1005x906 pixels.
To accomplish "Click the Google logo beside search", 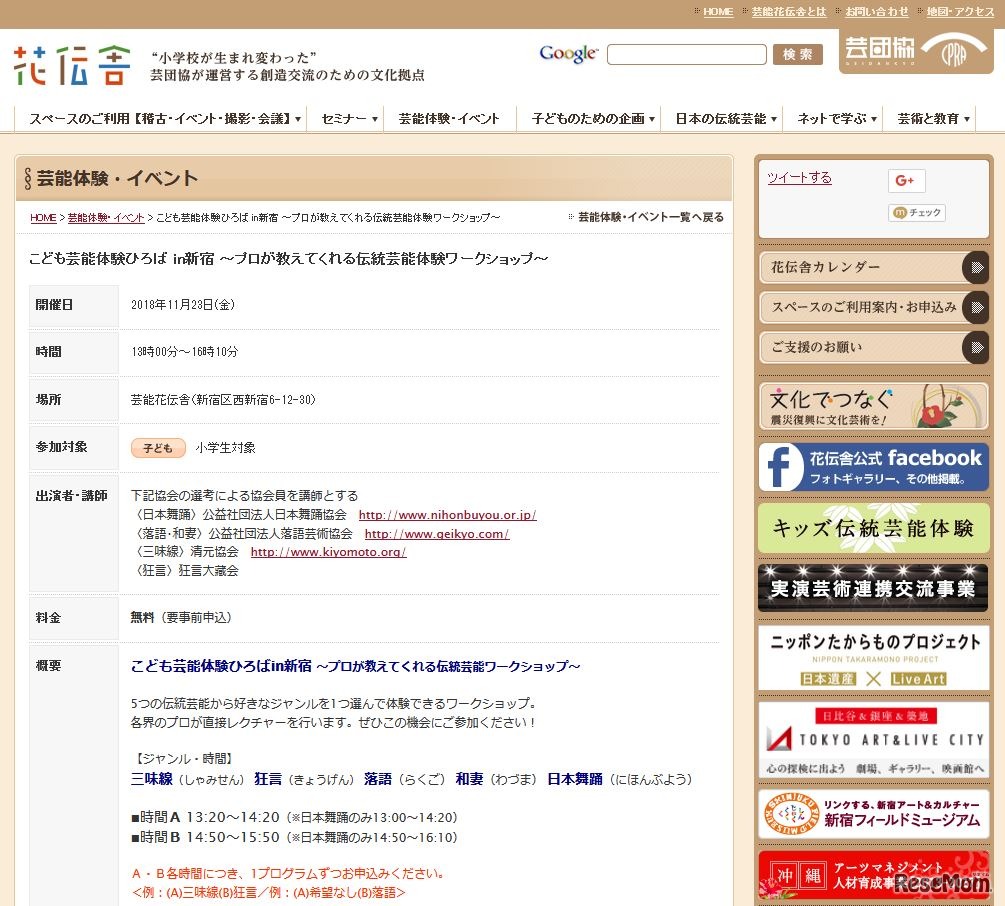I will [569, 54].
